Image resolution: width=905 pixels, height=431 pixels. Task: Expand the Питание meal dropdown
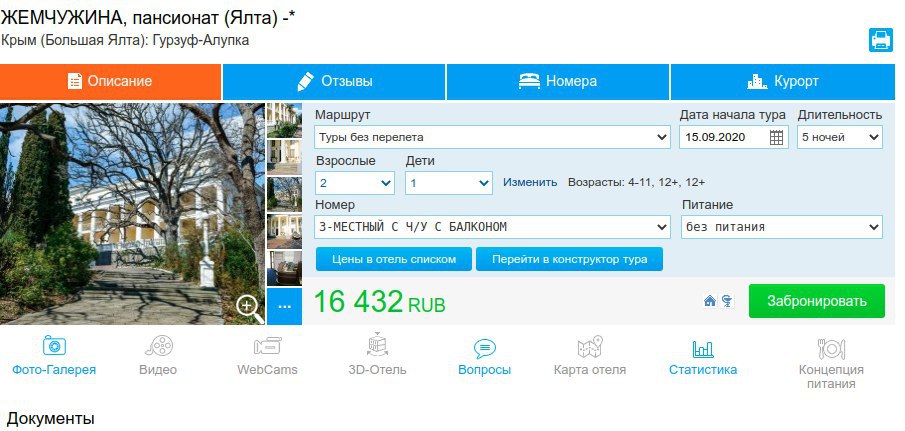pyautogui.click(x=782, y=227)
